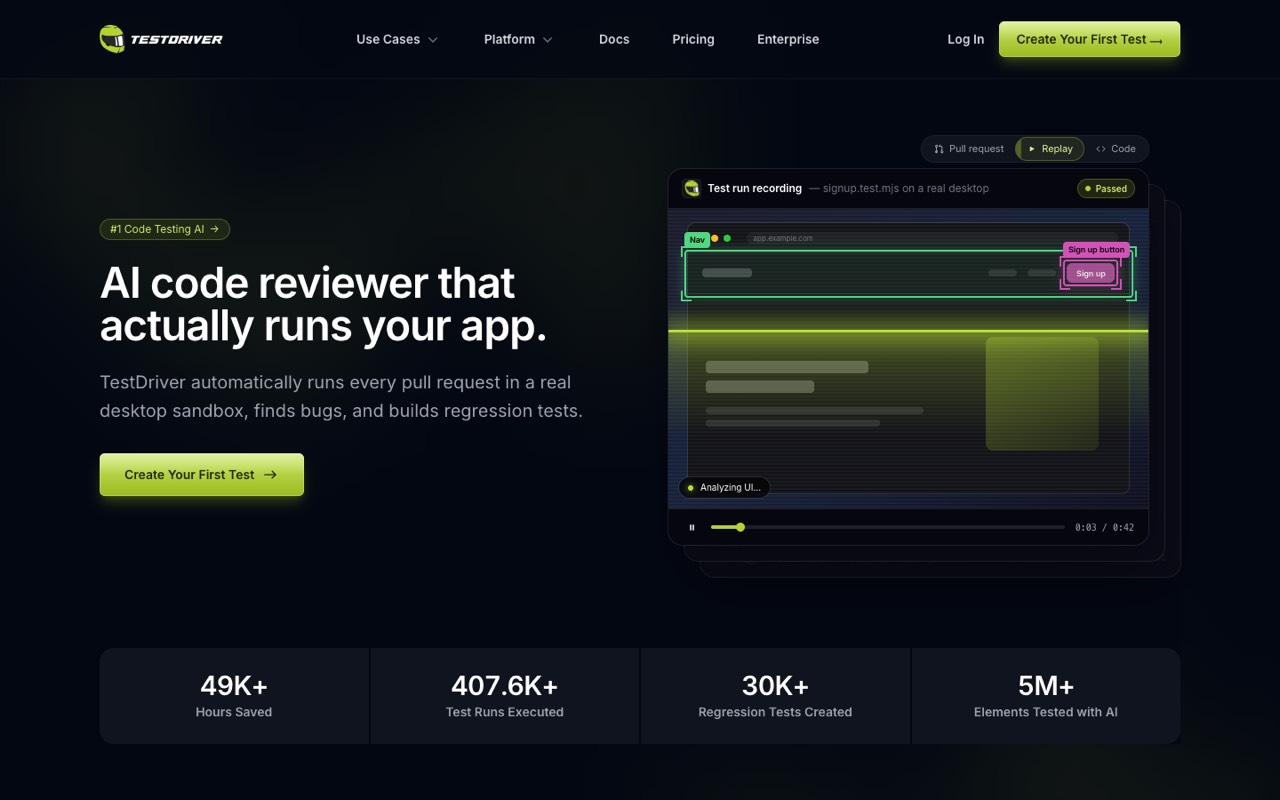
Task: Switch to the Pull request tab
Action: [968, 149]
